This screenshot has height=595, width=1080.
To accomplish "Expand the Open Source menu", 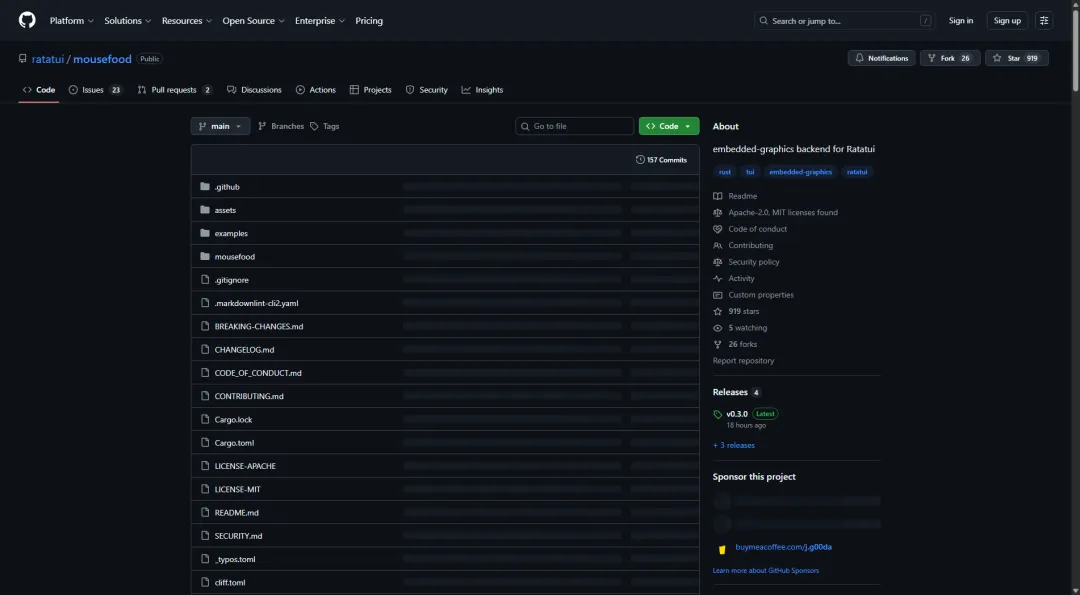I will tap(253, 21).
